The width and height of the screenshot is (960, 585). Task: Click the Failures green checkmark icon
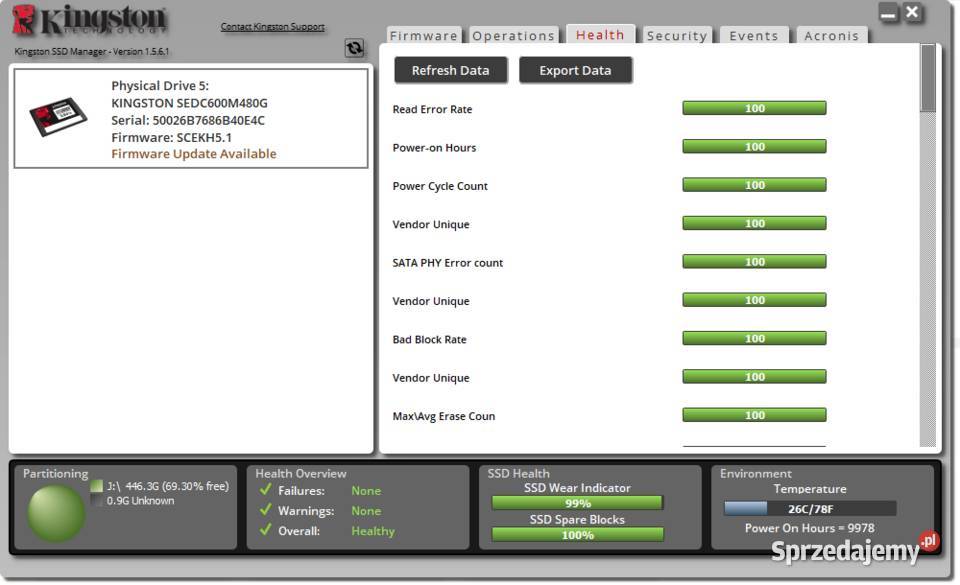point(265,490)
